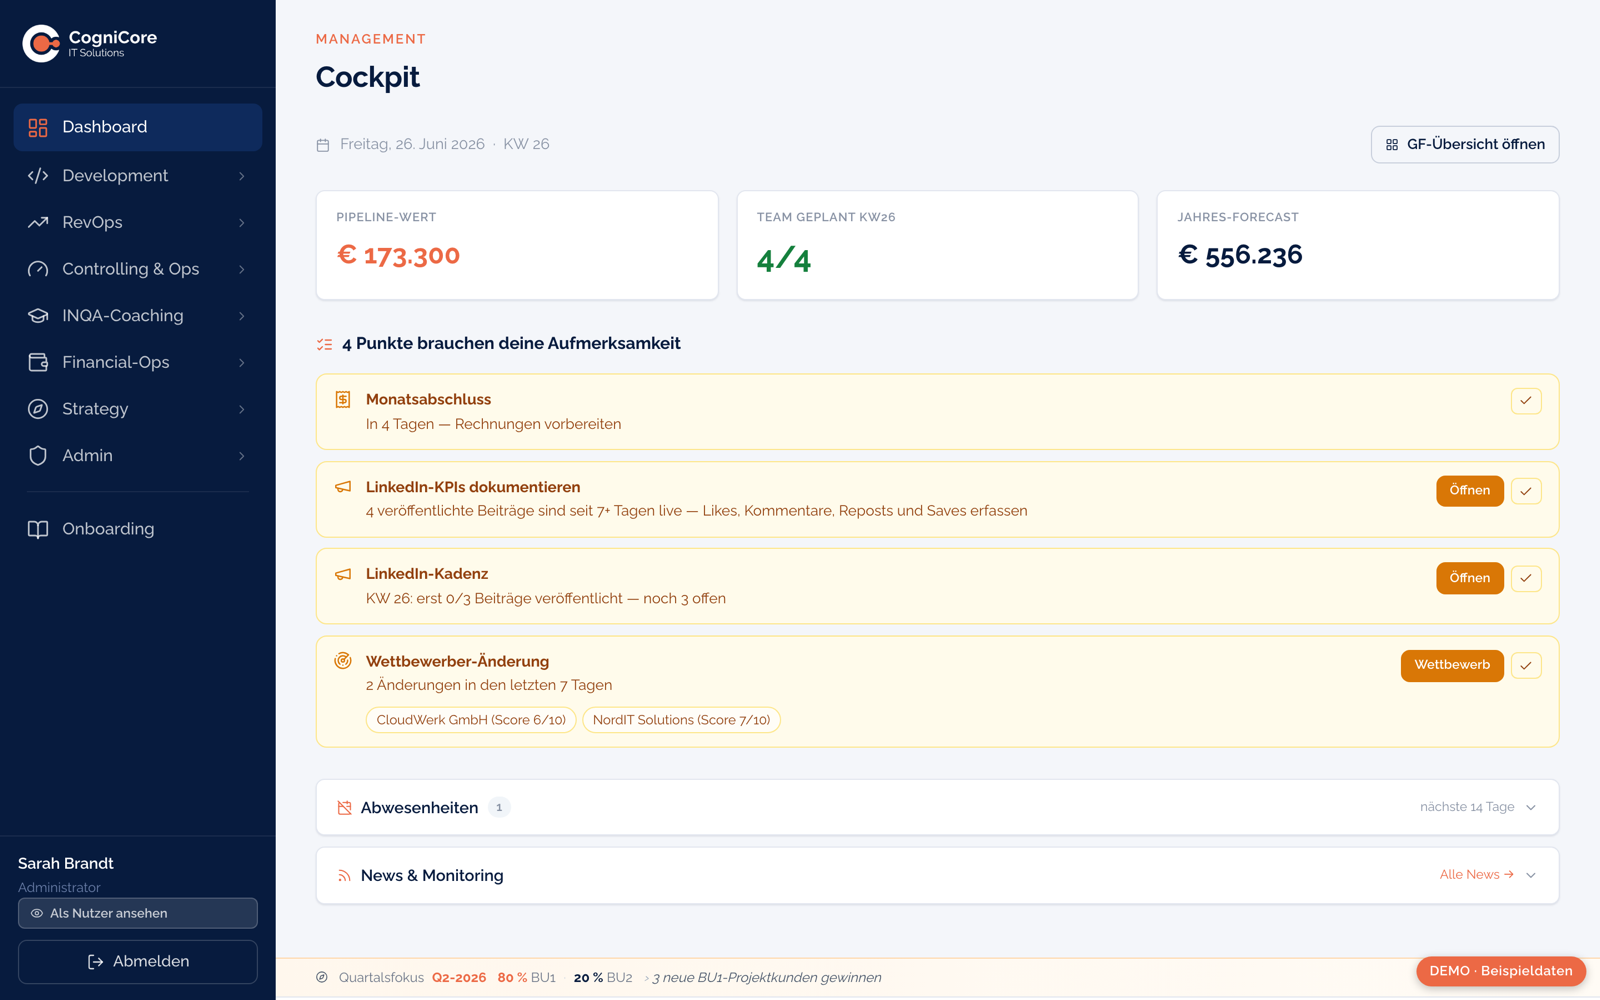Click the Controlling & Ops gauge icon
The height and width of the screenshot is (1000, 1600).
pos(38,269)
